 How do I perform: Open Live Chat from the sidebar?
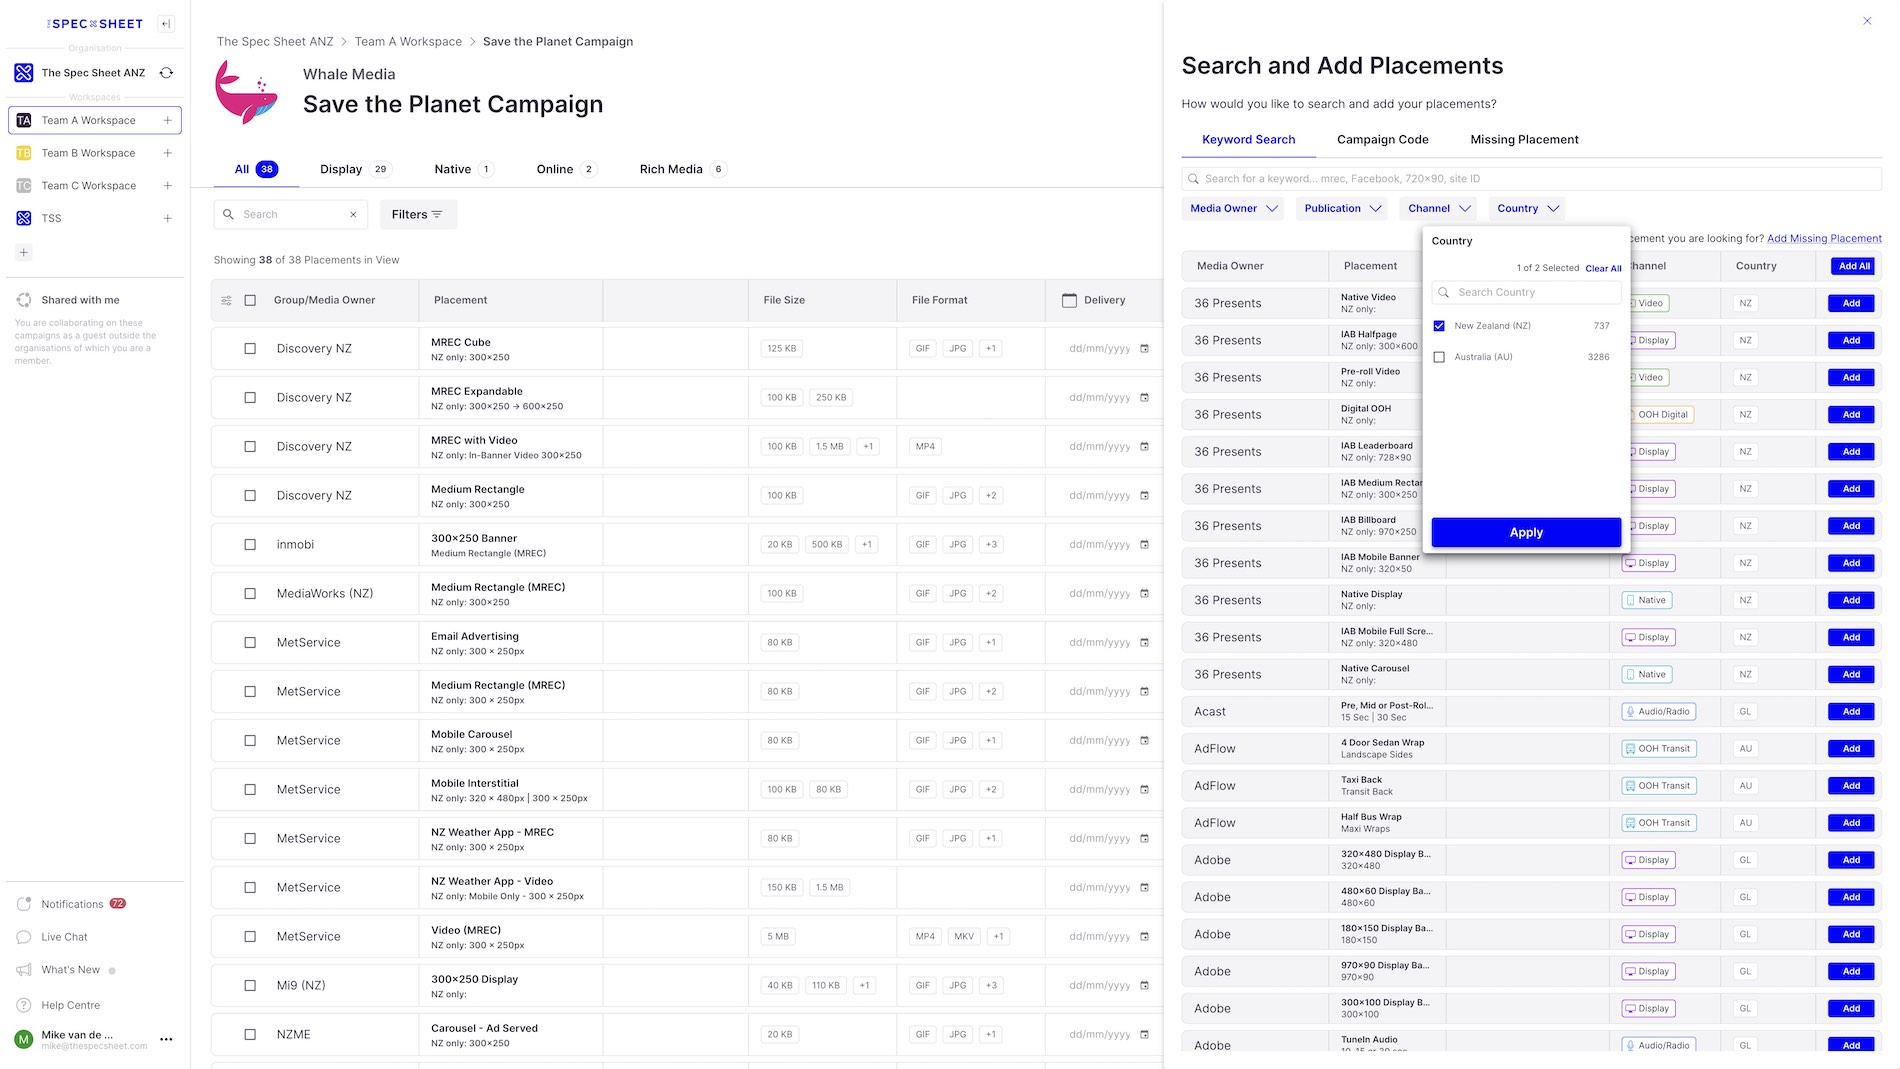(64, 937)
